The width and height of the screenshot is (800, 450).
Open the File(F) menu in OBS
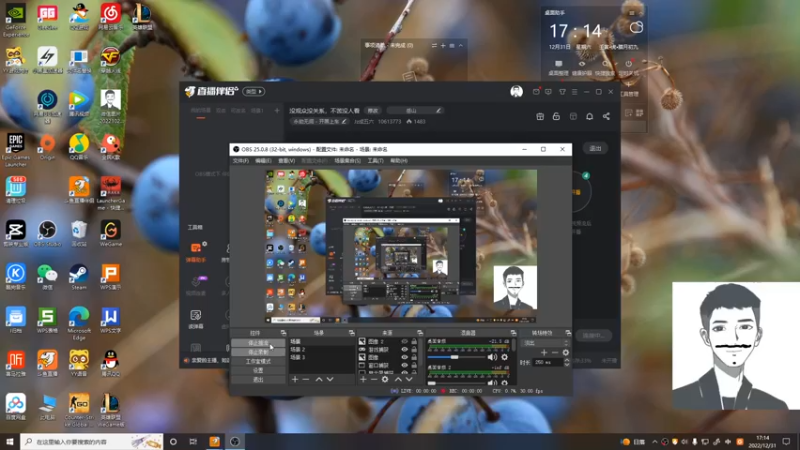click(240, 161)
